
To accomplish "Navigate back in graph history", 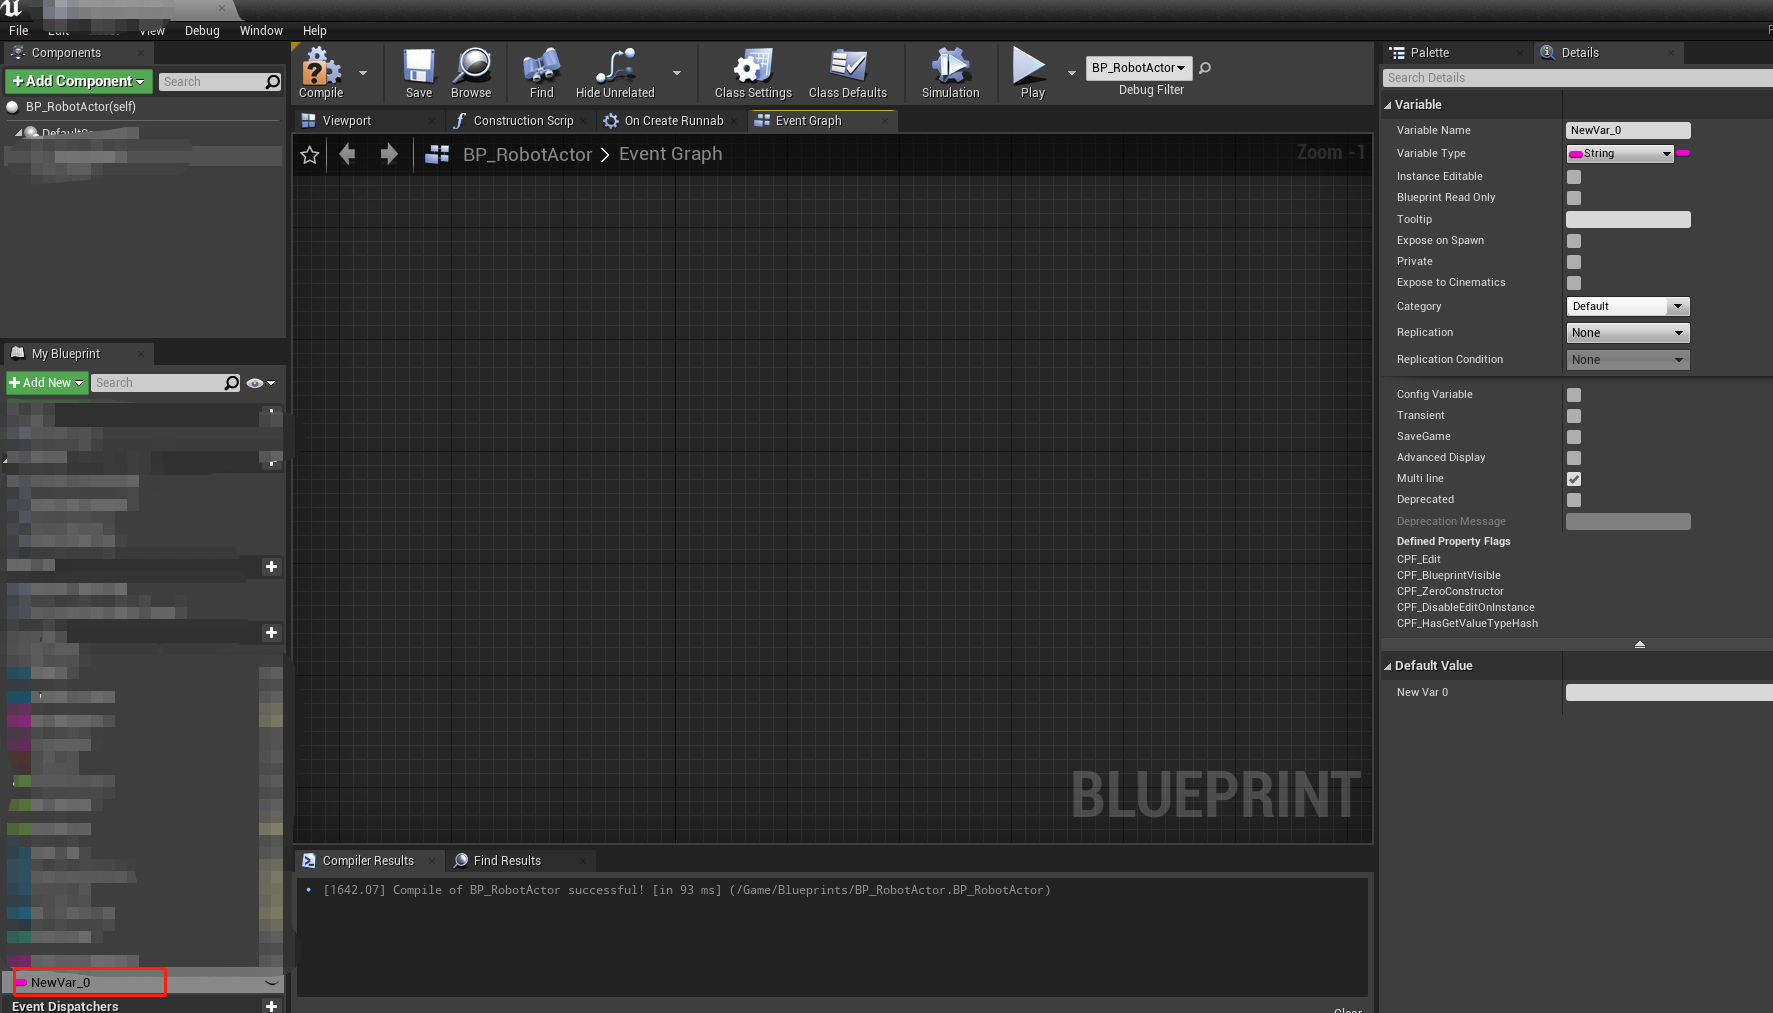I will (x=348, y=154).
